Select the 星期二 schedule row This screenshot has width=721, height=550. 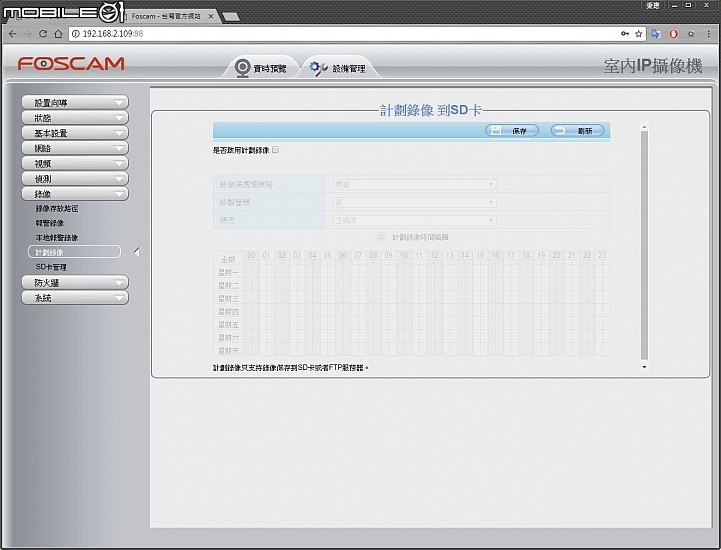tap(228, 285)
